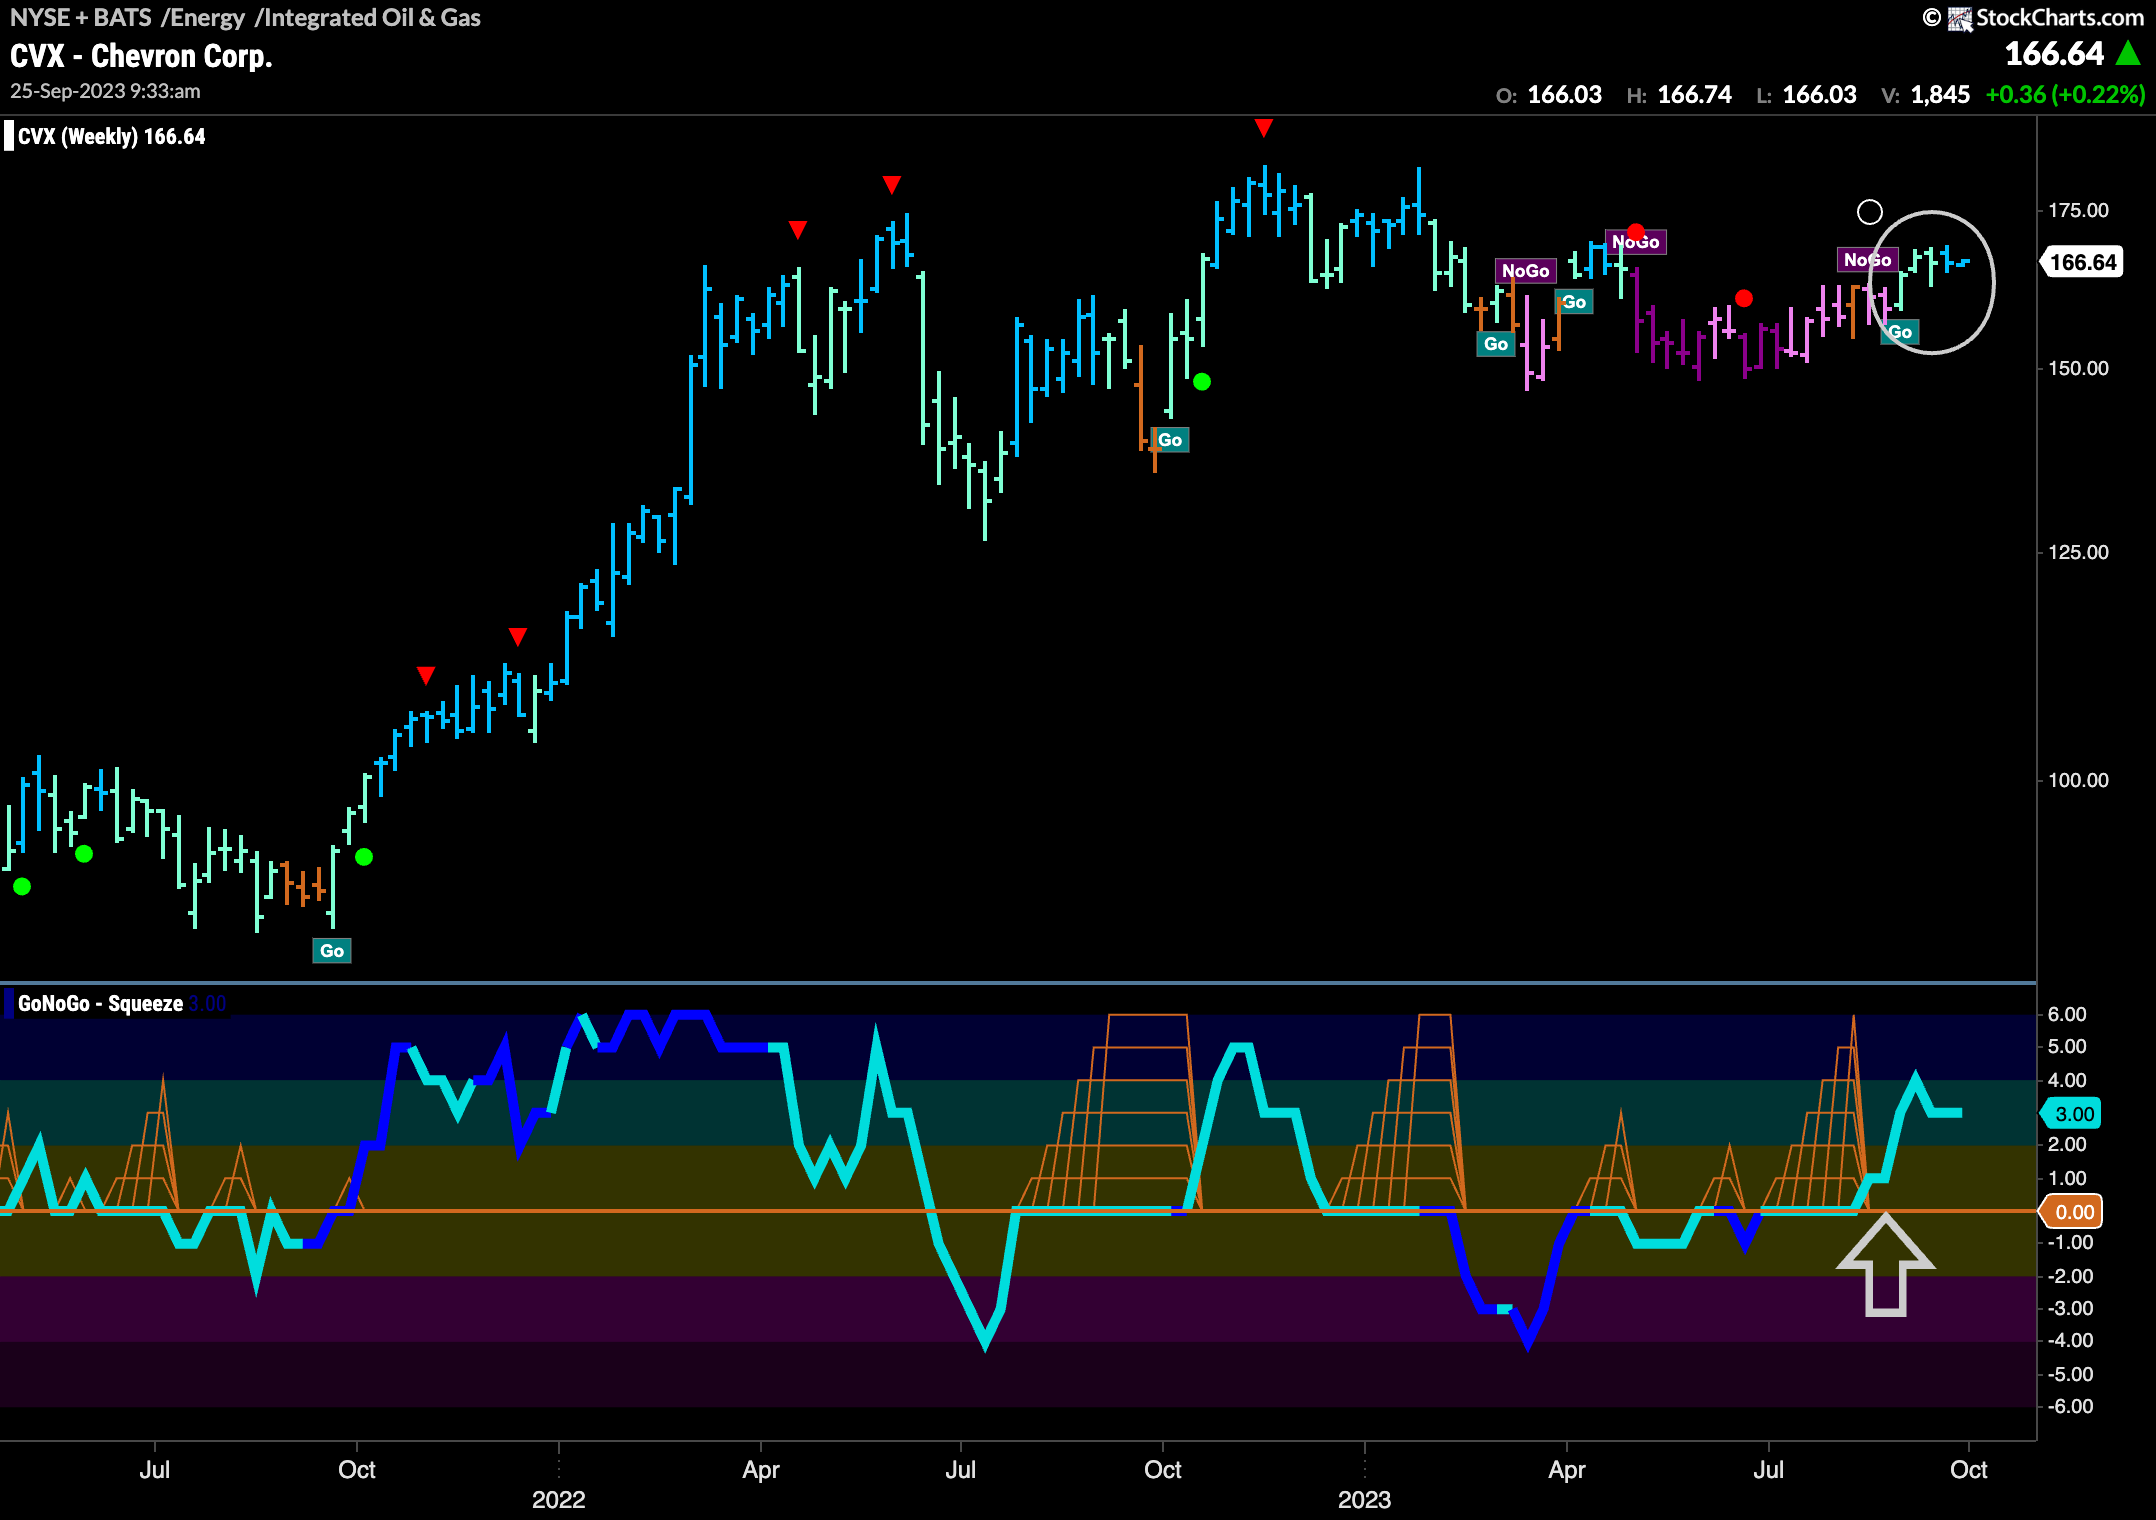Click the GoNoGo - Squeeze legend label
2156x1520 pixels.
[100, 1003]
